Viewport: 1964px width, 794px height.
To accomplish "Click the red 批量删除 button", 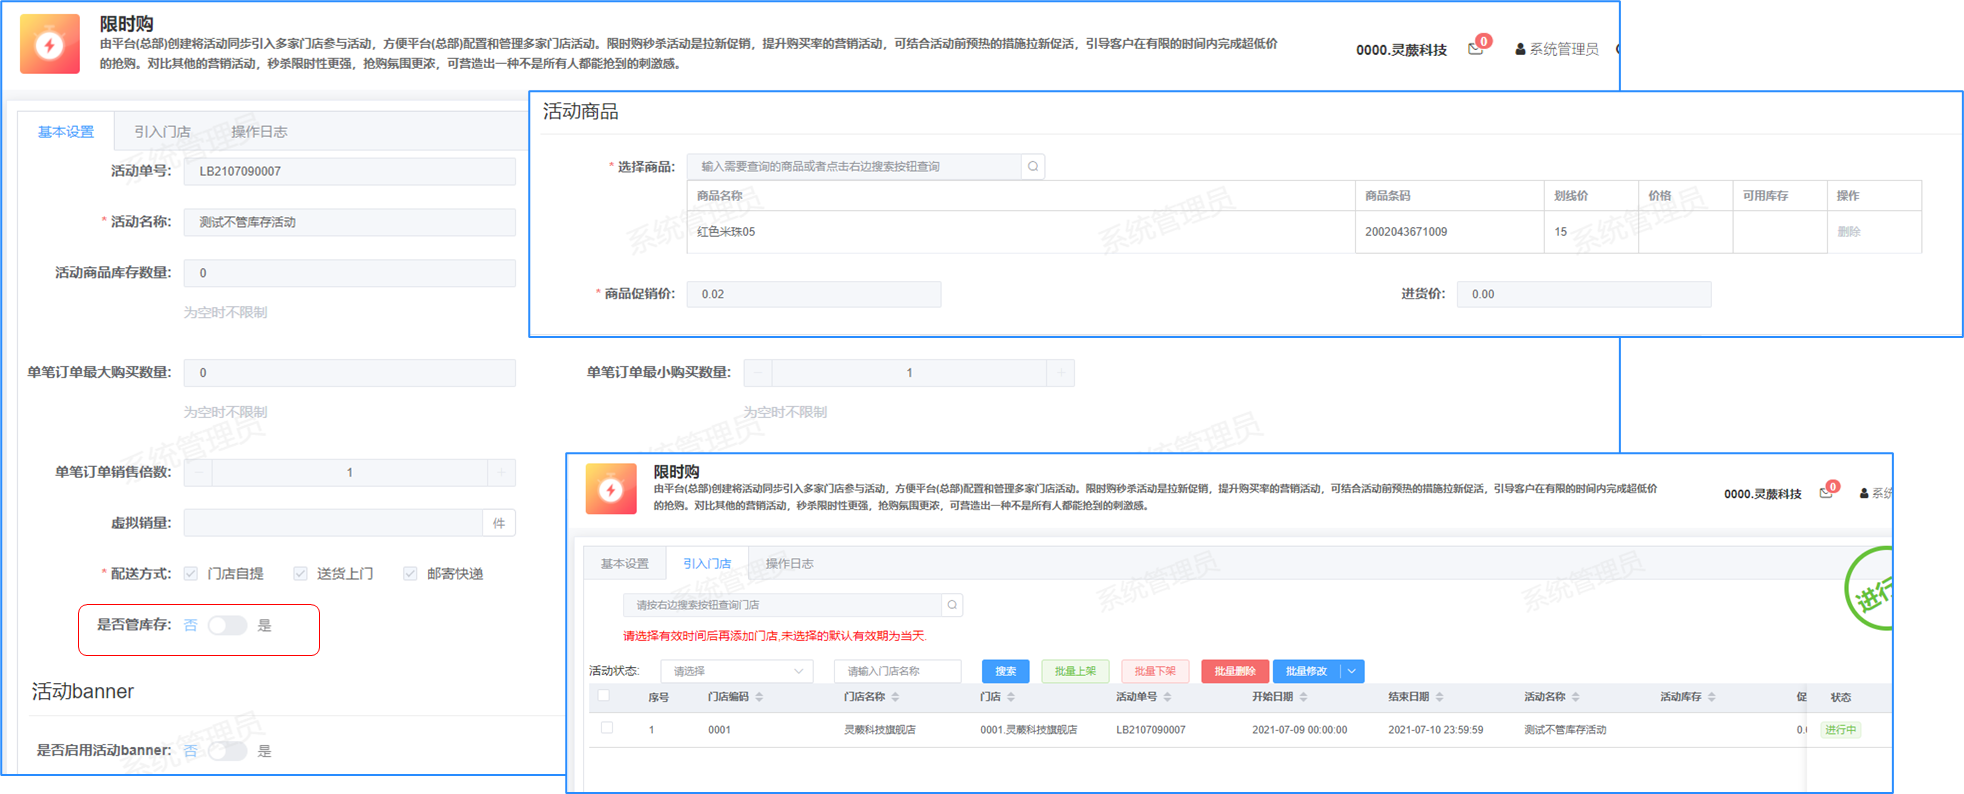I will (1234, 671).
